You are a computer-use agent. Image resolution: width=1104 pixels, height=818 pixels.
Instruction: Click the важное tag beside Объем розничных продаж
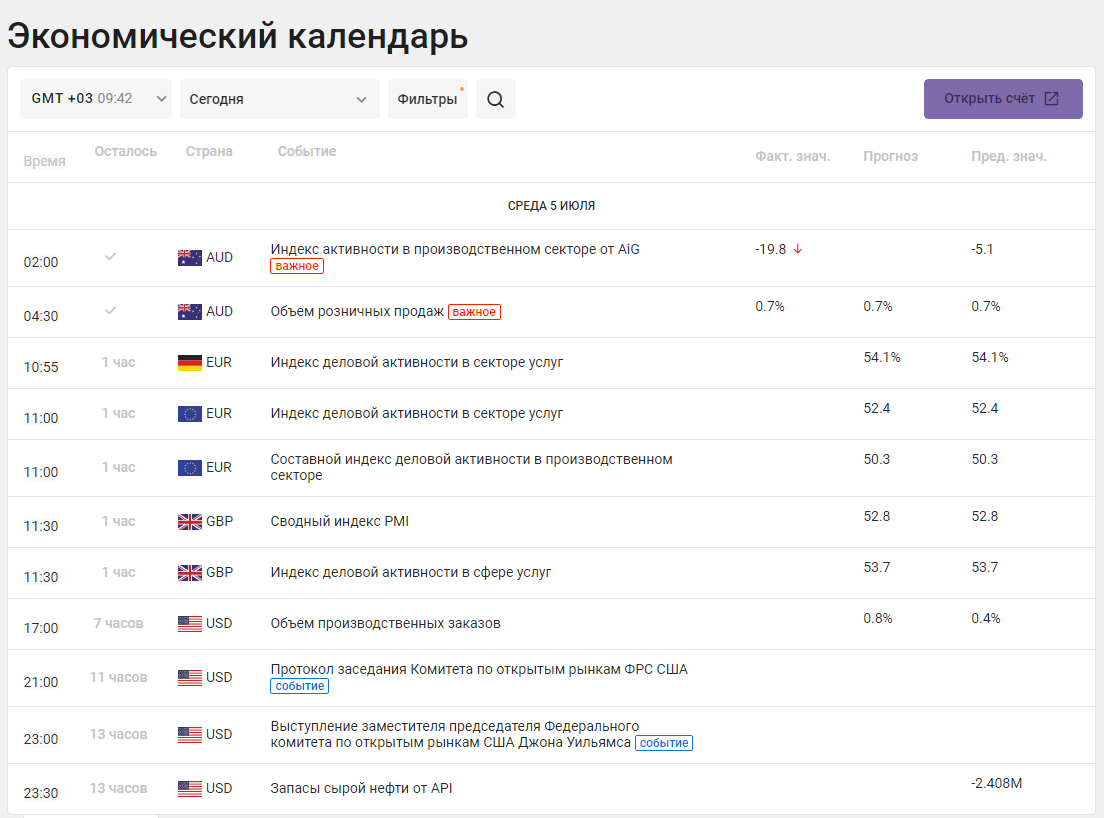474,312
